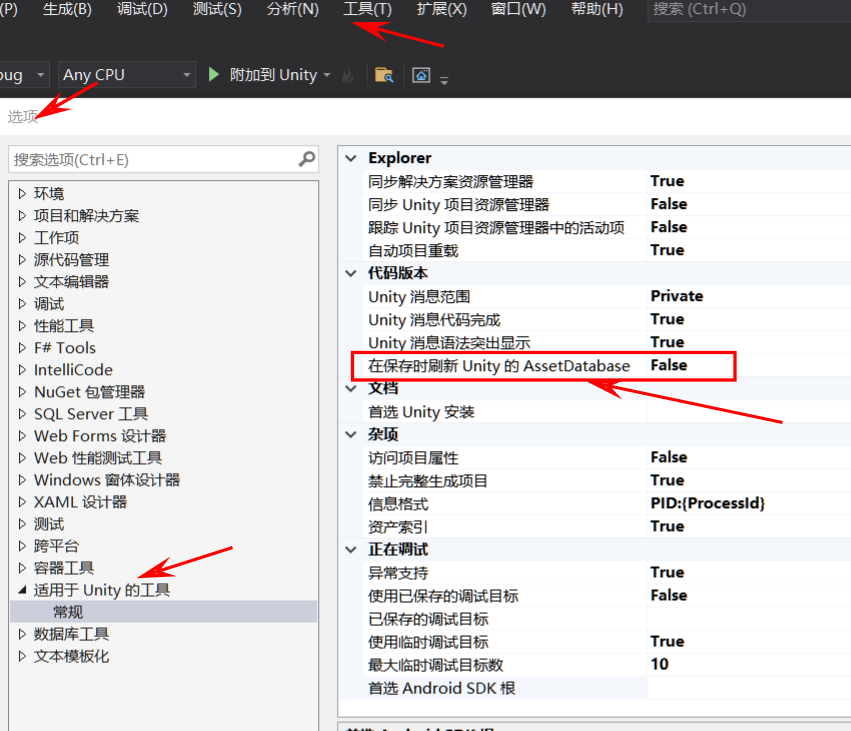Image resolution: width=851 pixels, height=731 pixels.
Task: Expand the 调试 tree node
Action: 22,303
